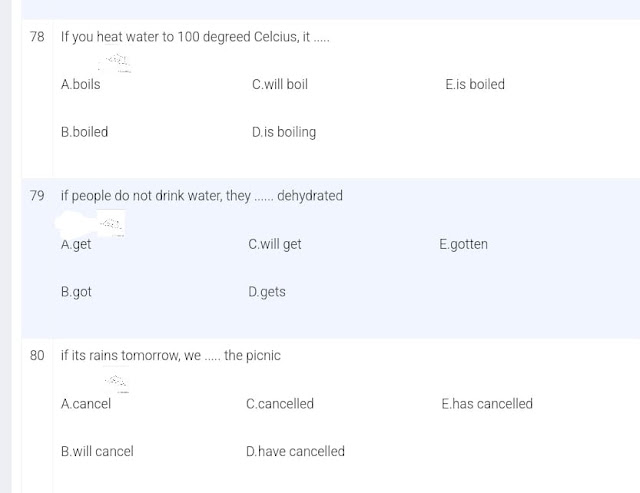Viewport: 640px width, 493px height.
Task: Choose option B.got
Action: (76, 292)
